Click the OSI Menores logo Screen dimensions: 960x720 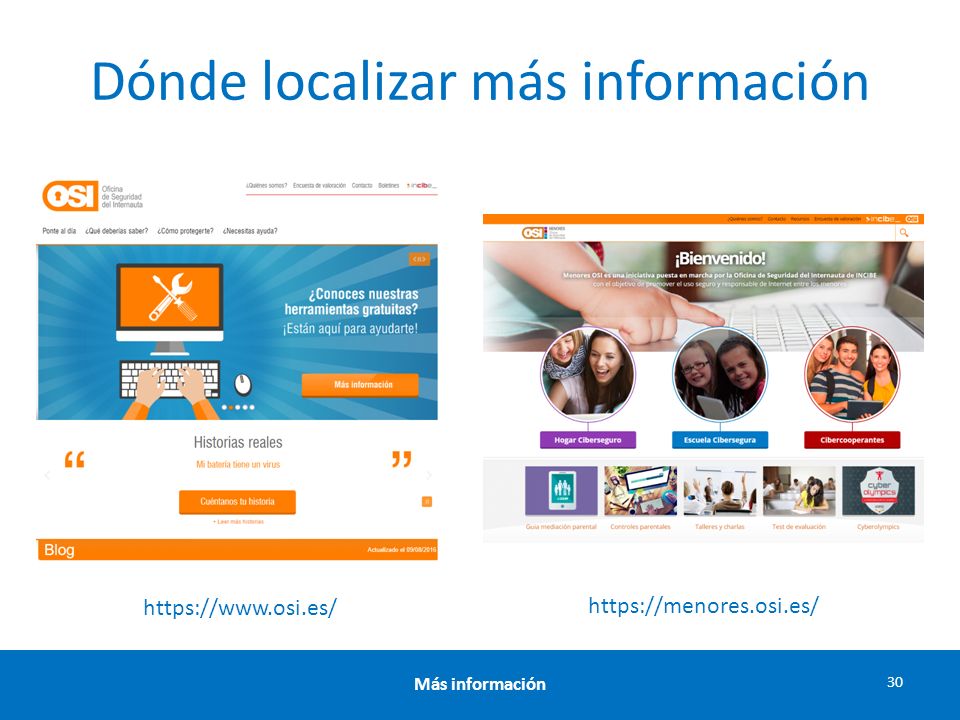[543, 233]
